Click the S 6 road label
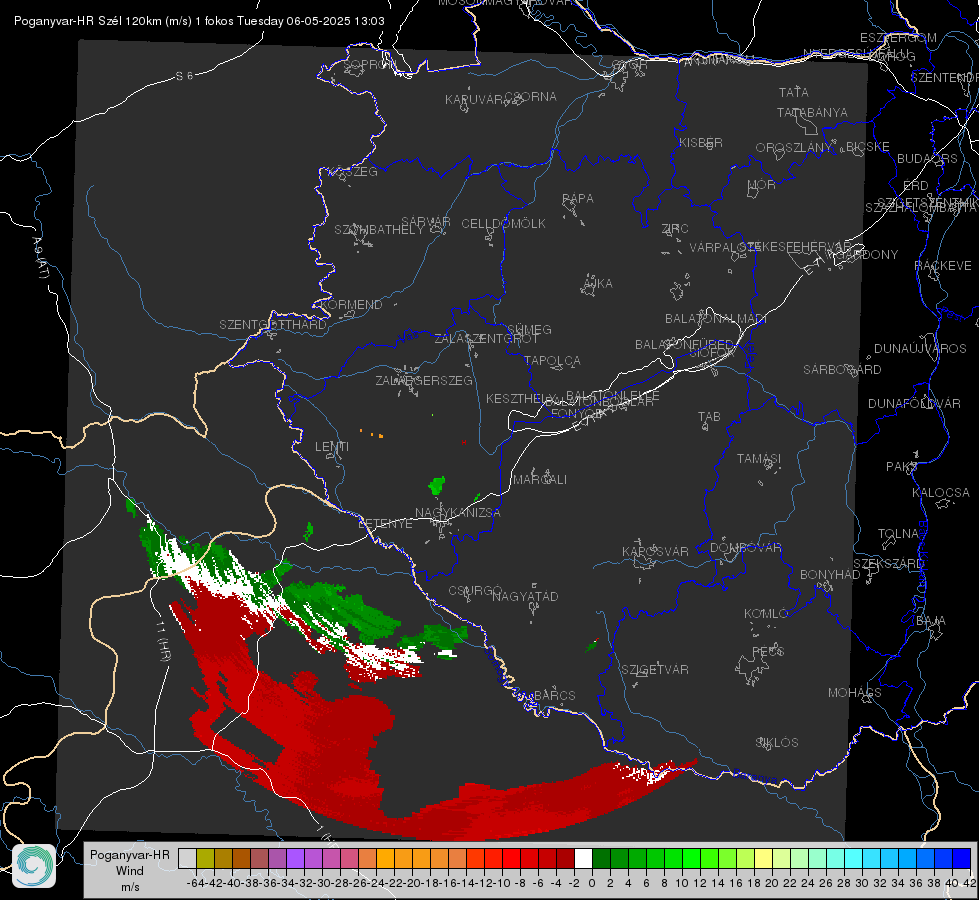 [184, 76]
